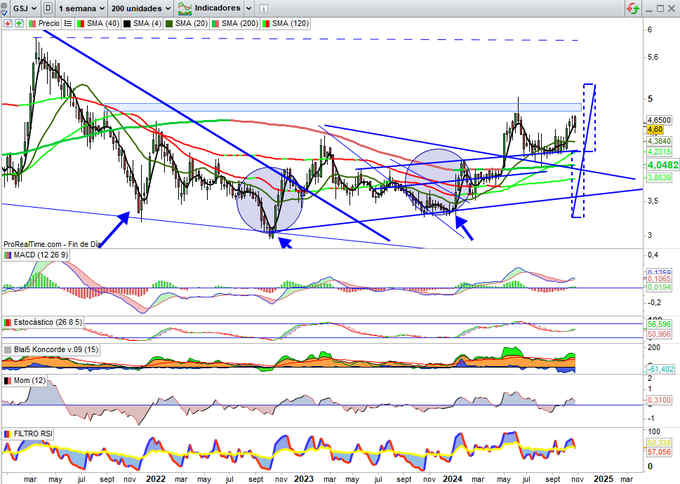680x484 pixels.
Task: Click the 2024 year label on the time axis
Action: 452,479
